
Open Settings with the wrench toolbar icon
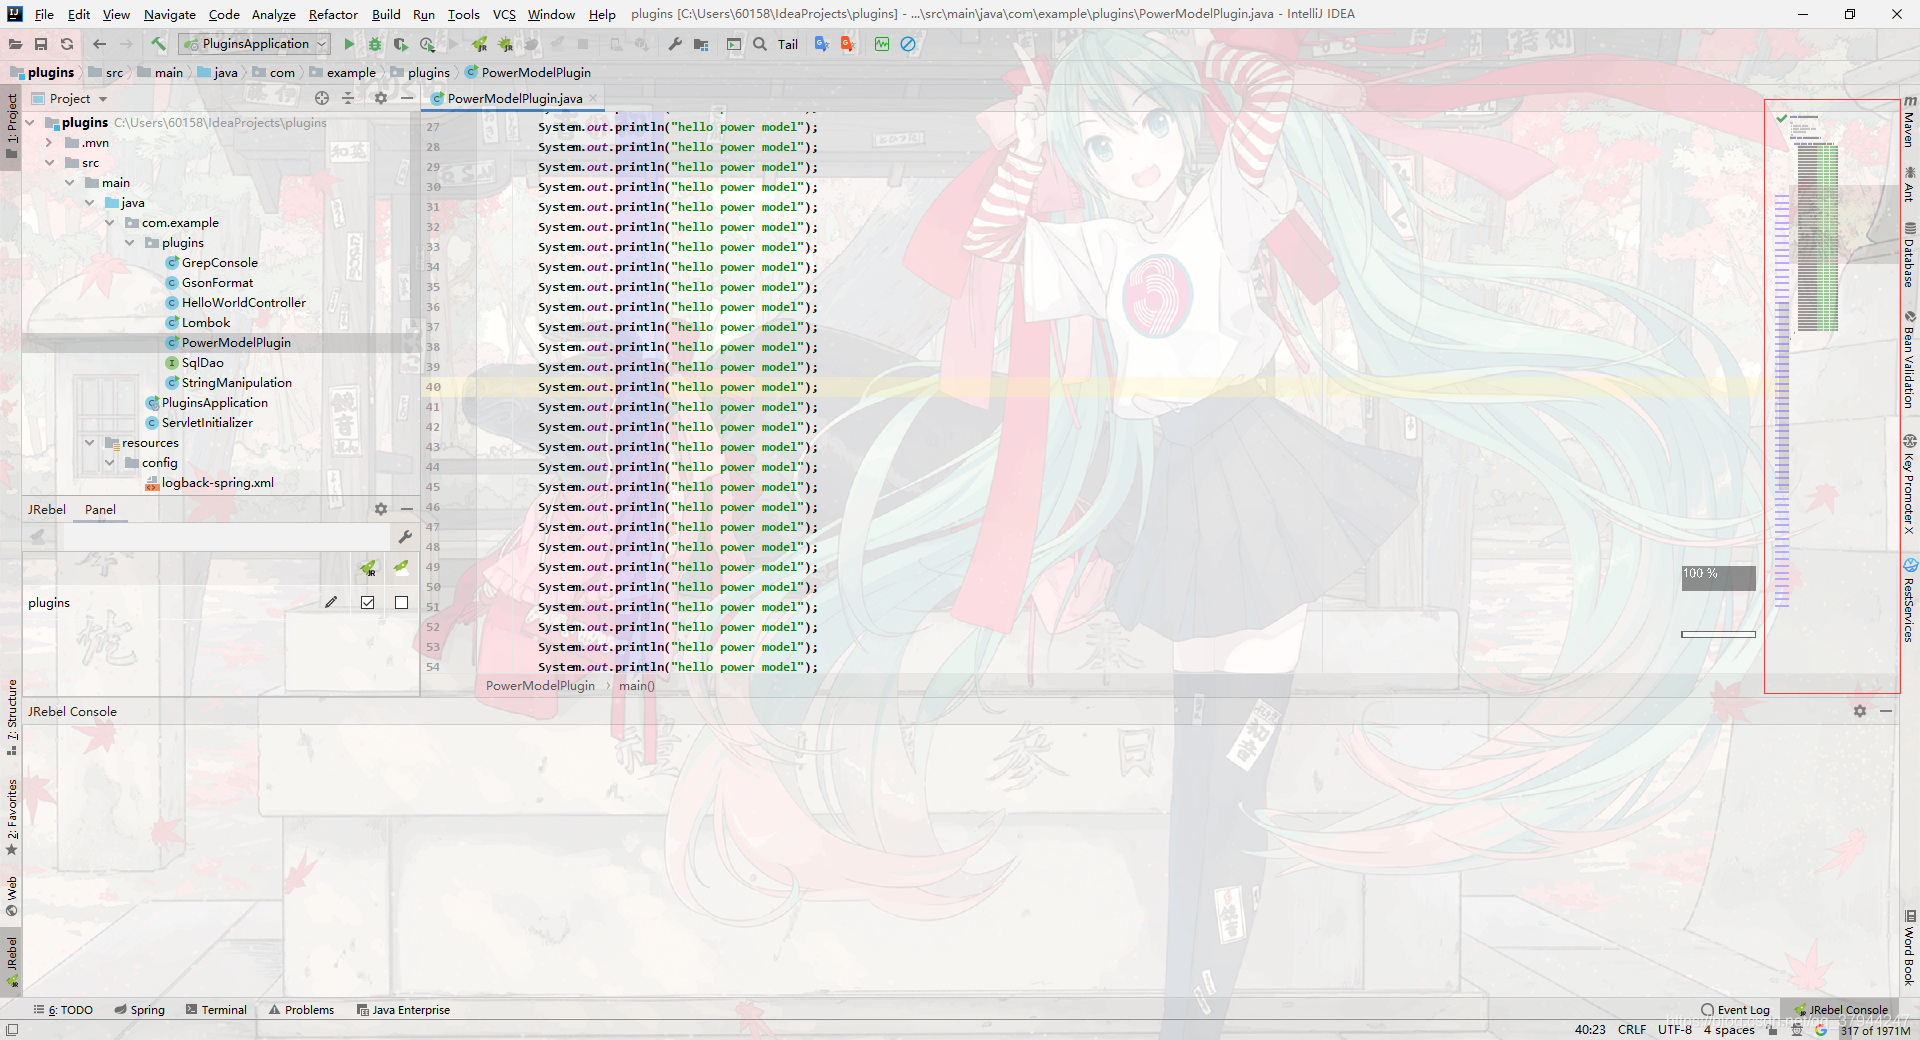point(675,44)
